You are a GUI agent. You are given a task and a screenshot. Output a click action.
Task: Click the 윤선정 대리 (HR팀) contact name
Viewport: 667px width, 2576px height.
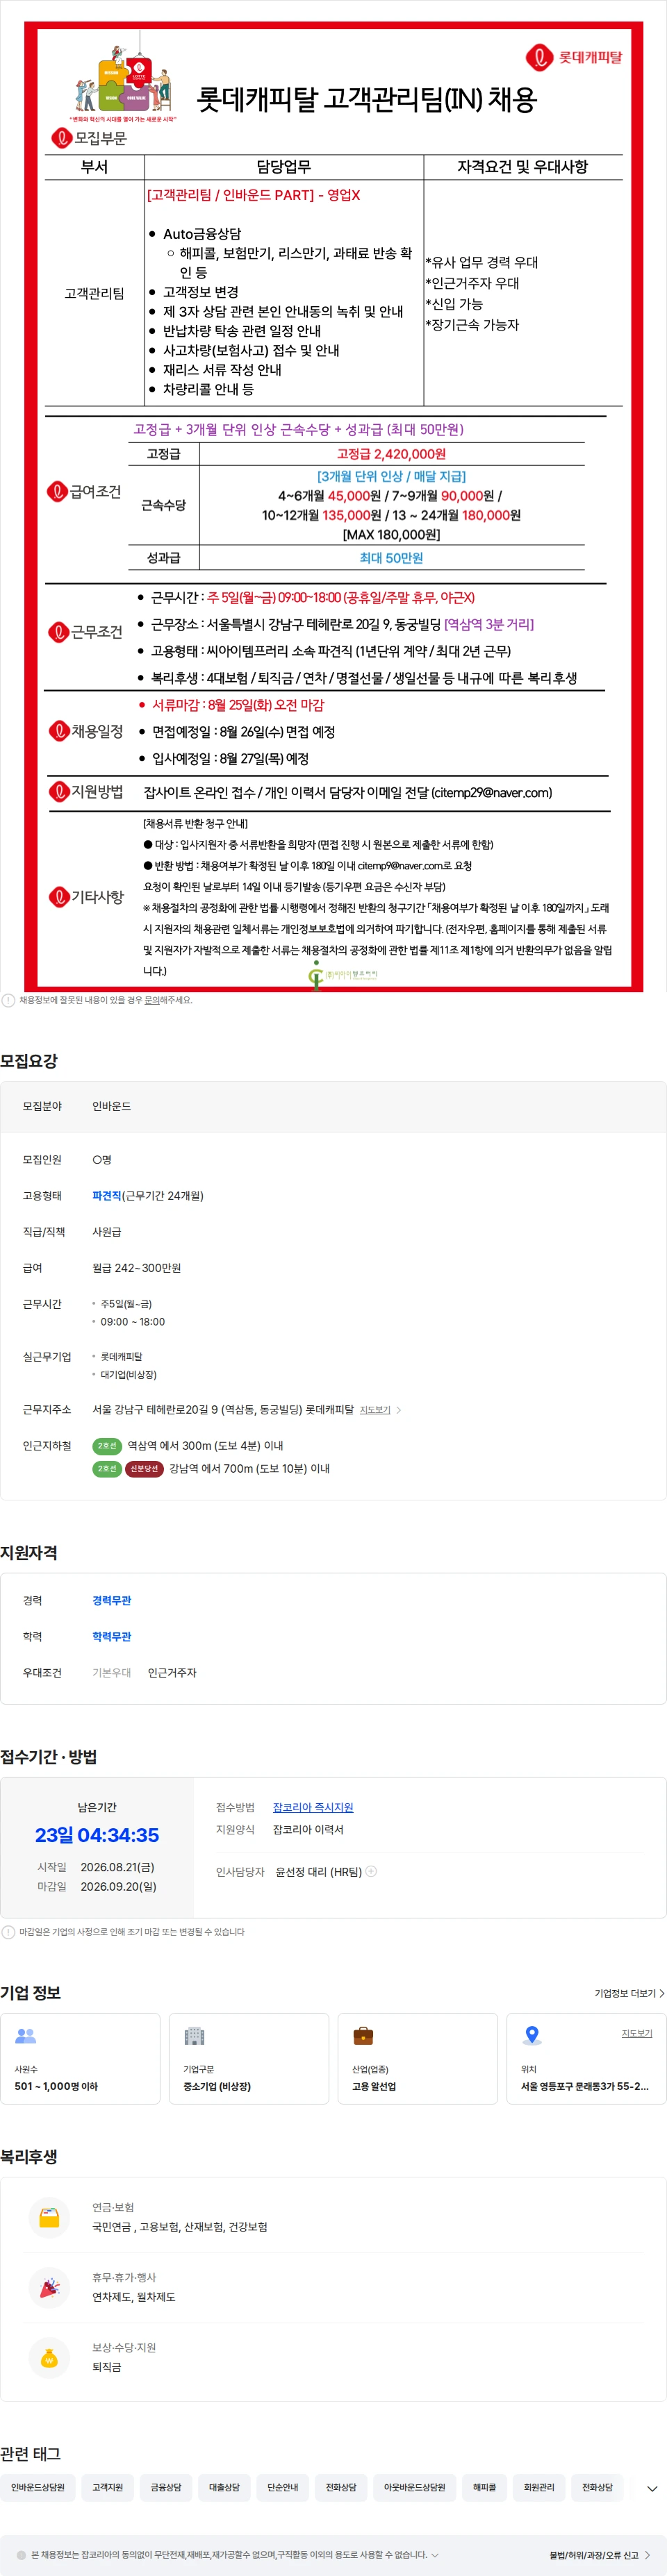[318, 1872]
